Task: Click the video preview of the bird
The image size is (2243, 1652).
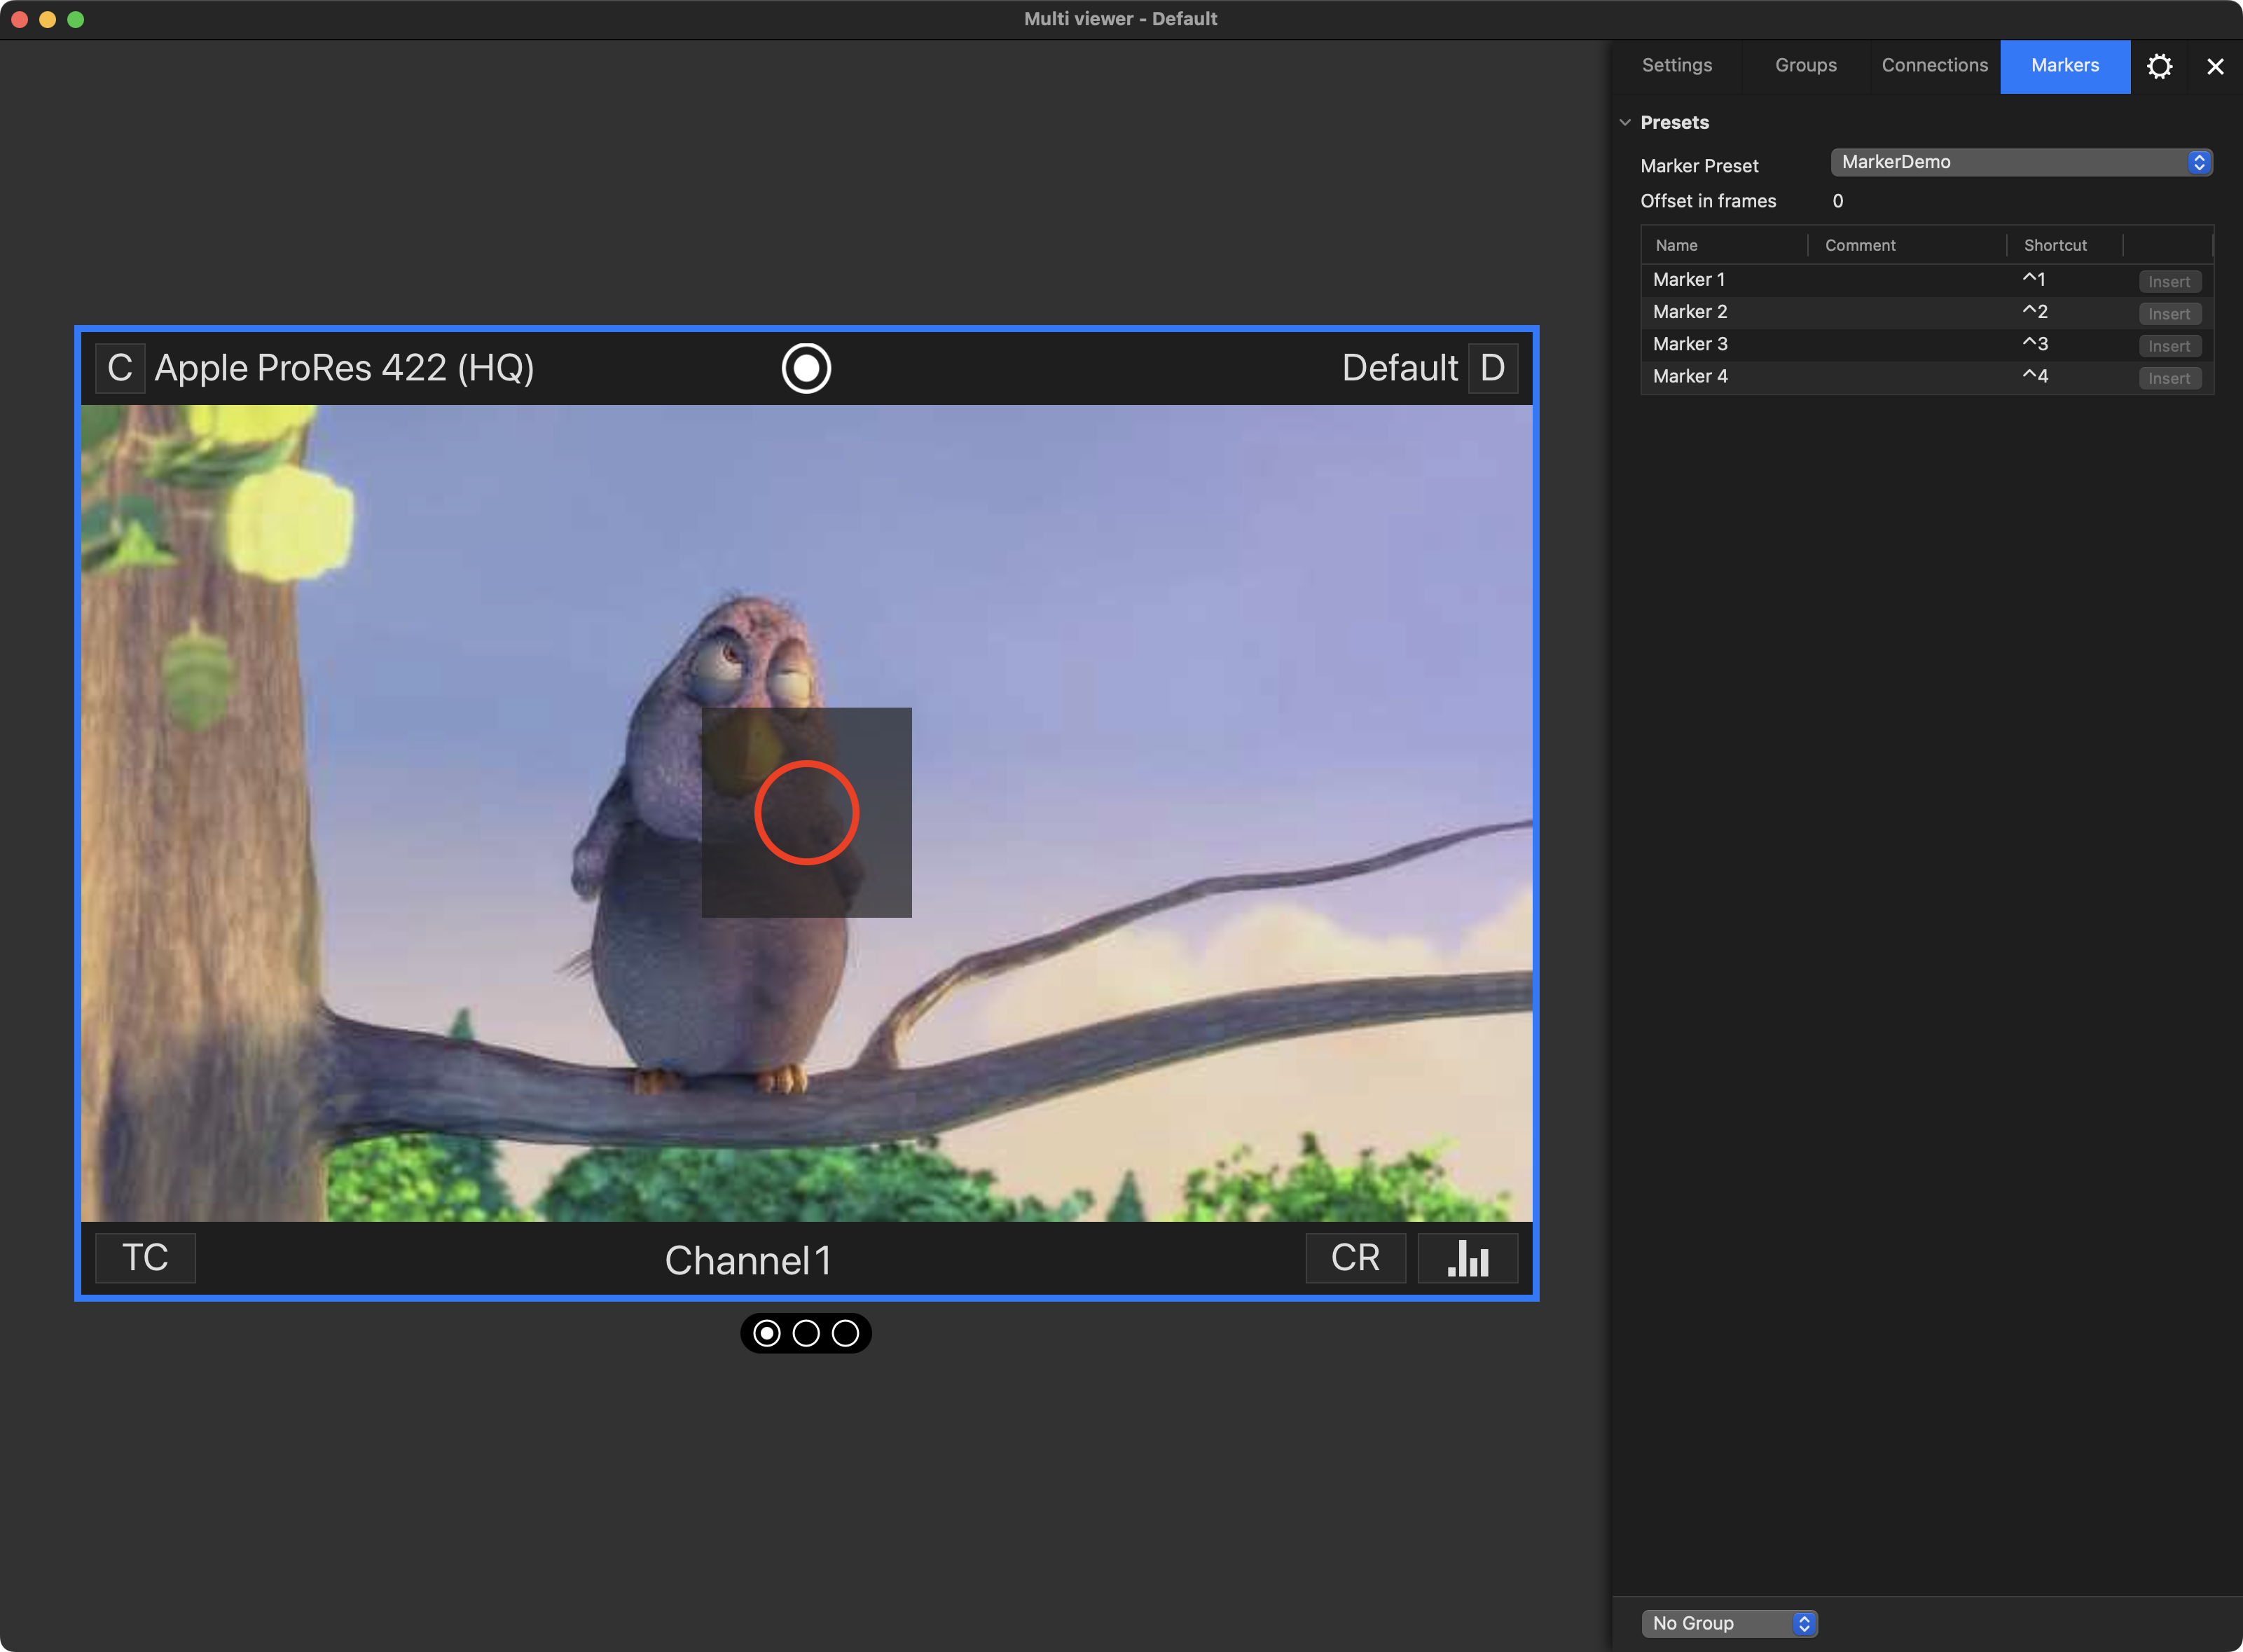Action: pyautogui.click(x=806, y=813)
